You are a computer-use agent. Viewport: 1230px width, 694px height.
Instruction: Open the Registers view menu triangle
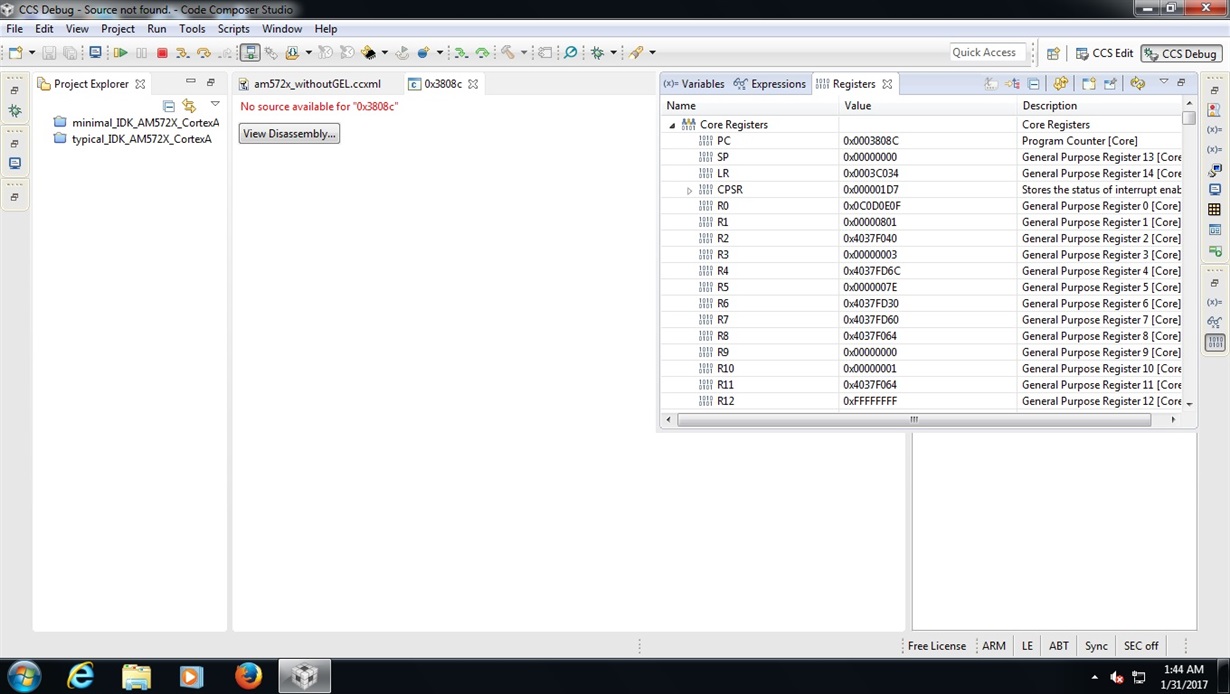(1164, 82)
